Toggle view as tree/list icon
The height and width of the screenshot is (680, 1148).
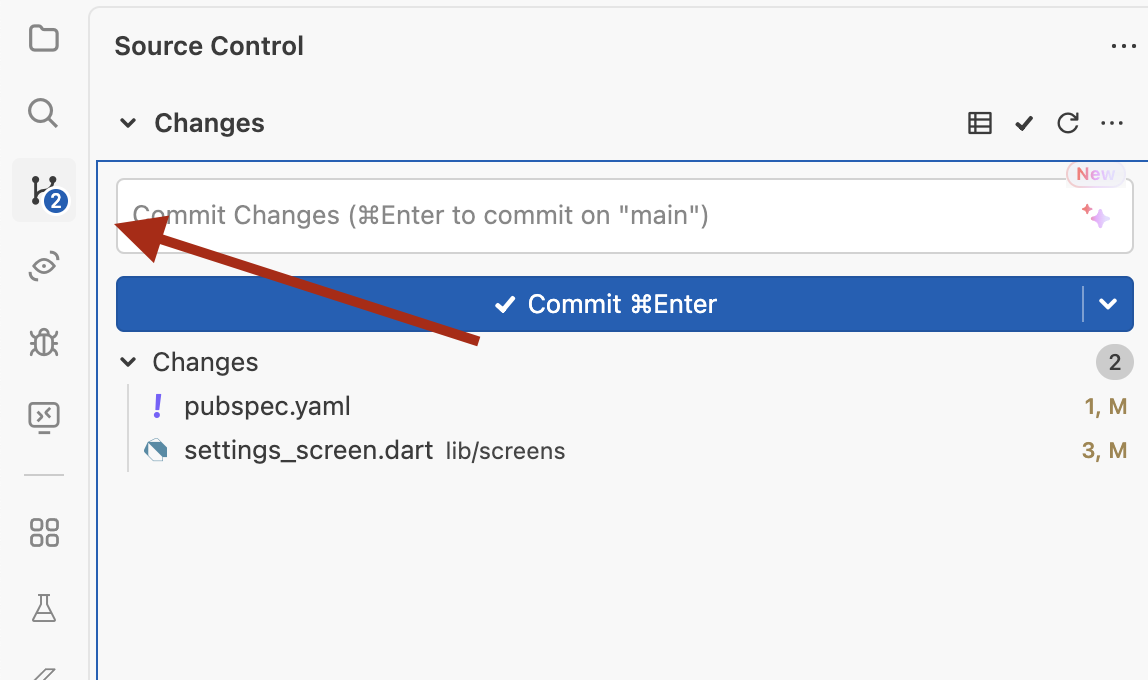click(x=980, y=123)
